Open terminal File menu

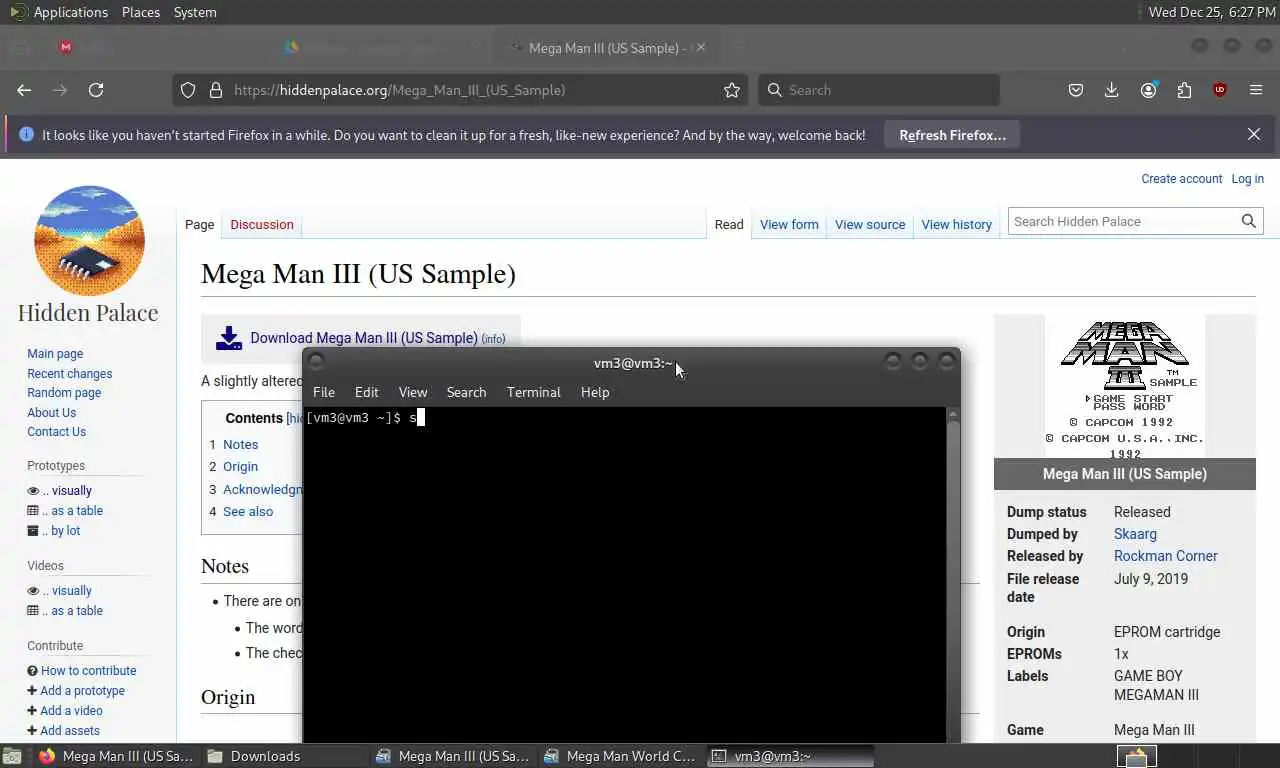[x=324, y=392]
